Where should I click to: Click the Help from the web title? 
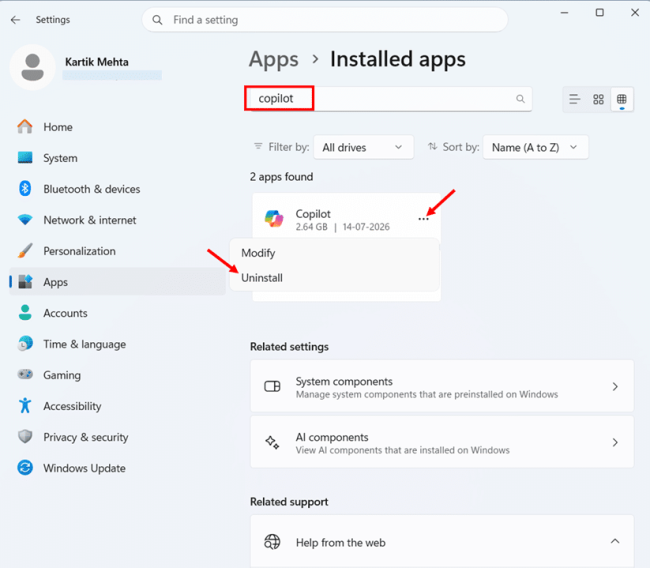(340, 542)
